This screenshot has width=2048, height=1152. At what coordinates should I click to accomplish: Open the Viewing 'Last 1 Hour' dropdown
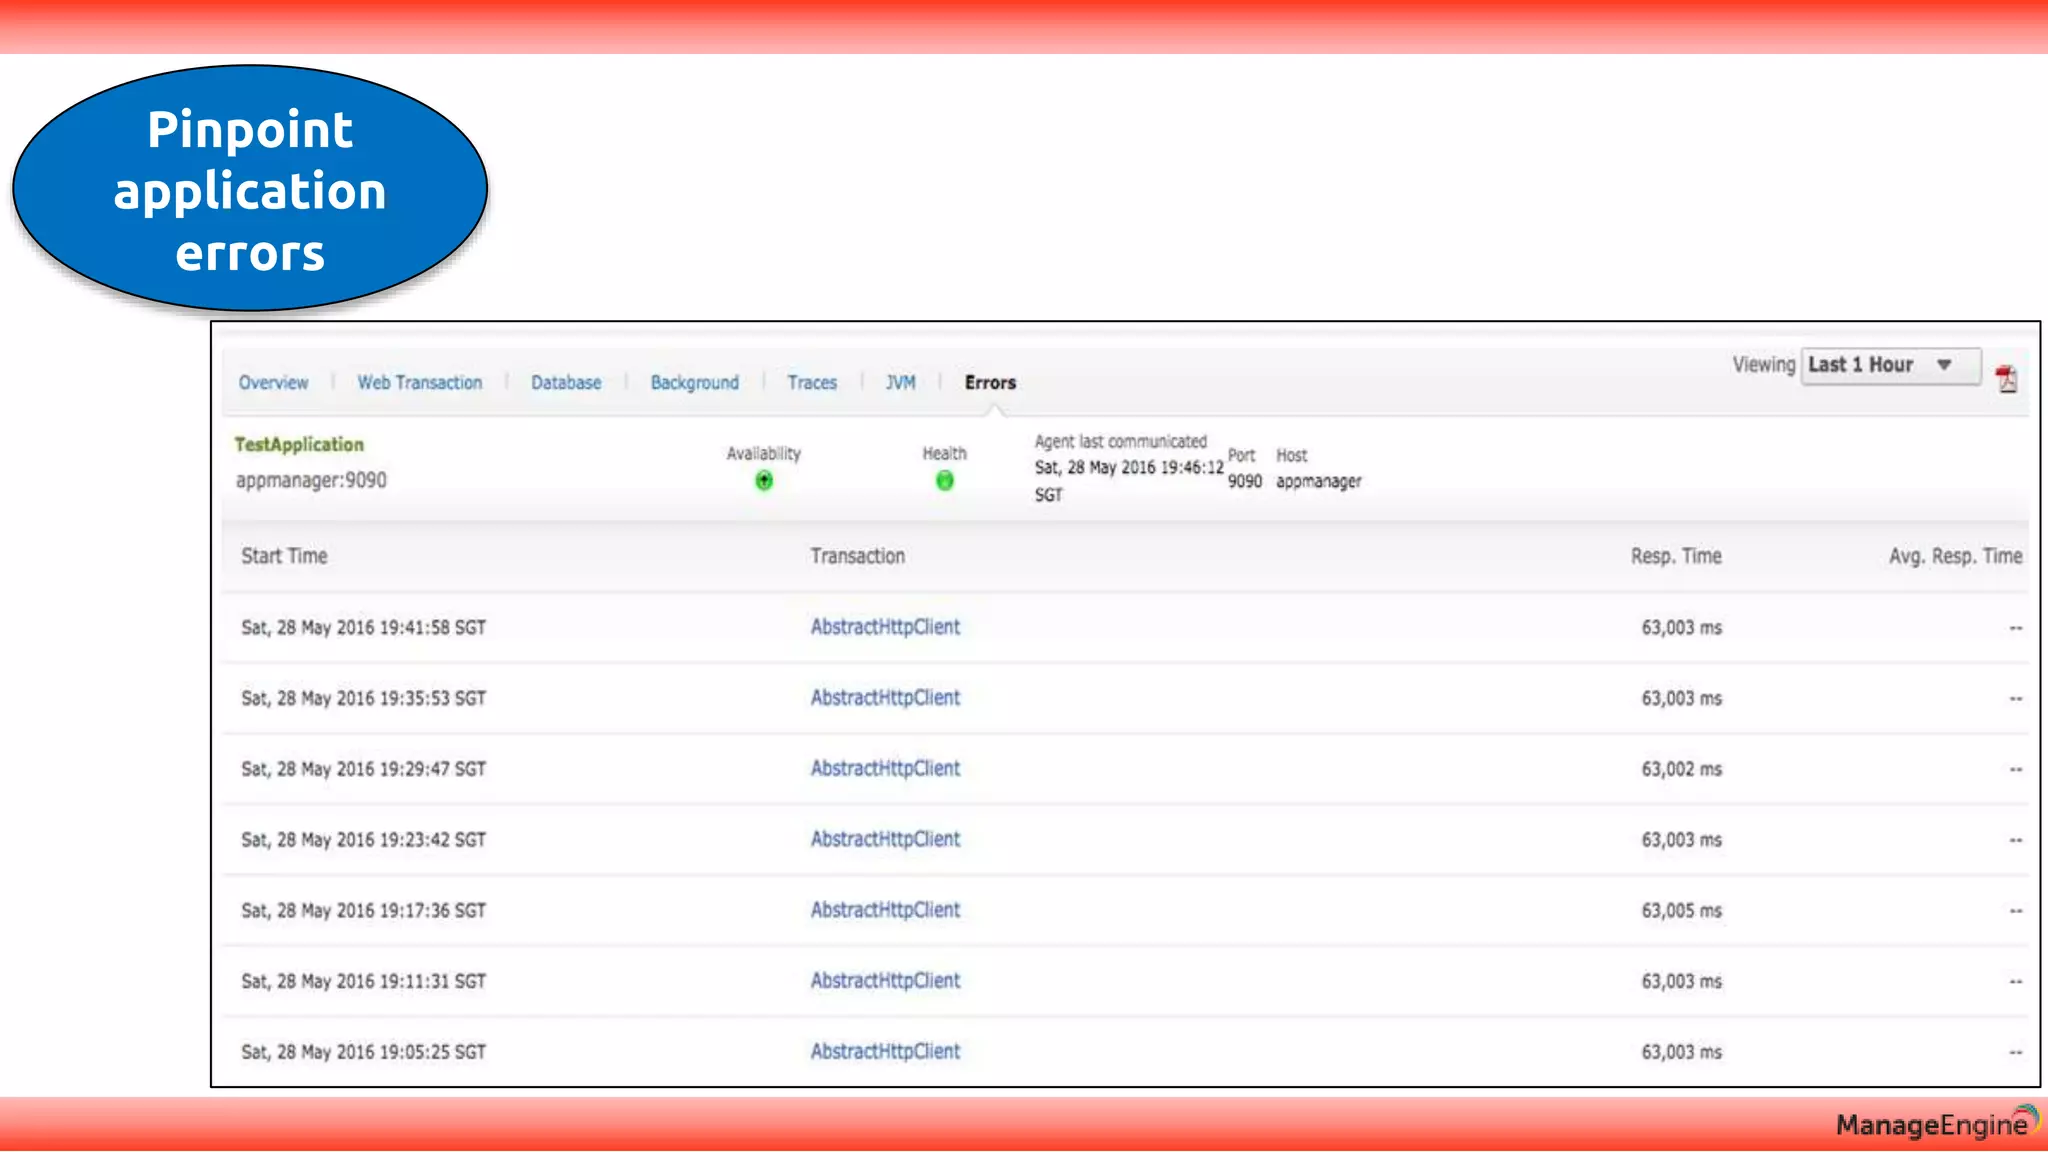1890,365
